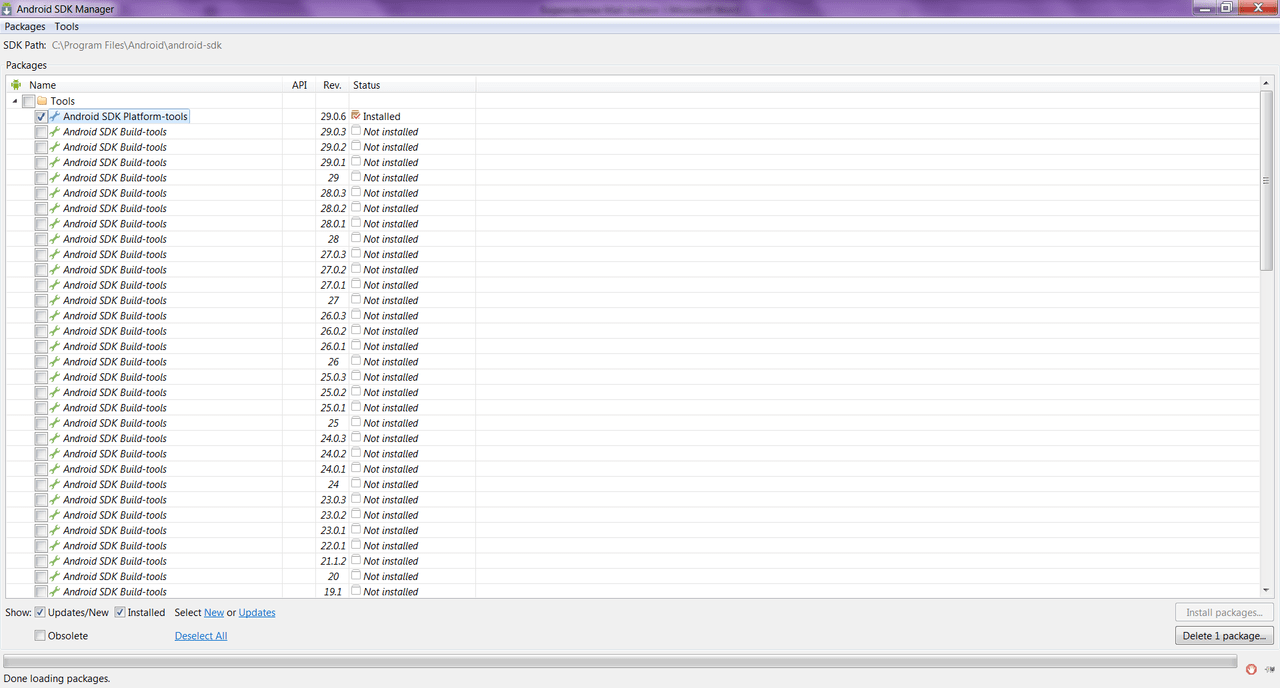Select the Build-tools row with revision 24.0.1
Screen dimensions: 1280x688
(633, 469)
